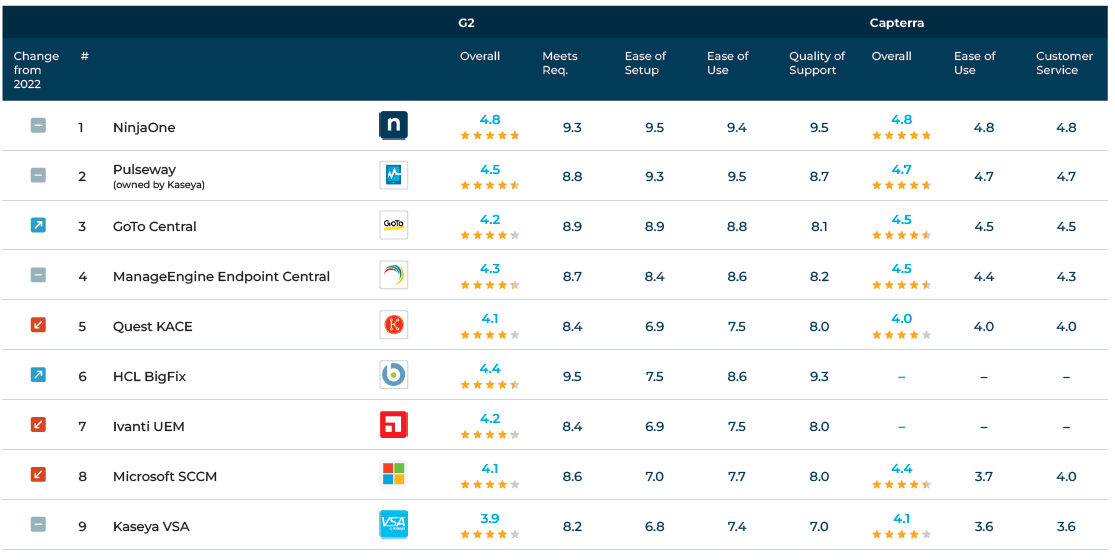
Task: Click the Capterra Ease of Use header
Action: [974, 63]
